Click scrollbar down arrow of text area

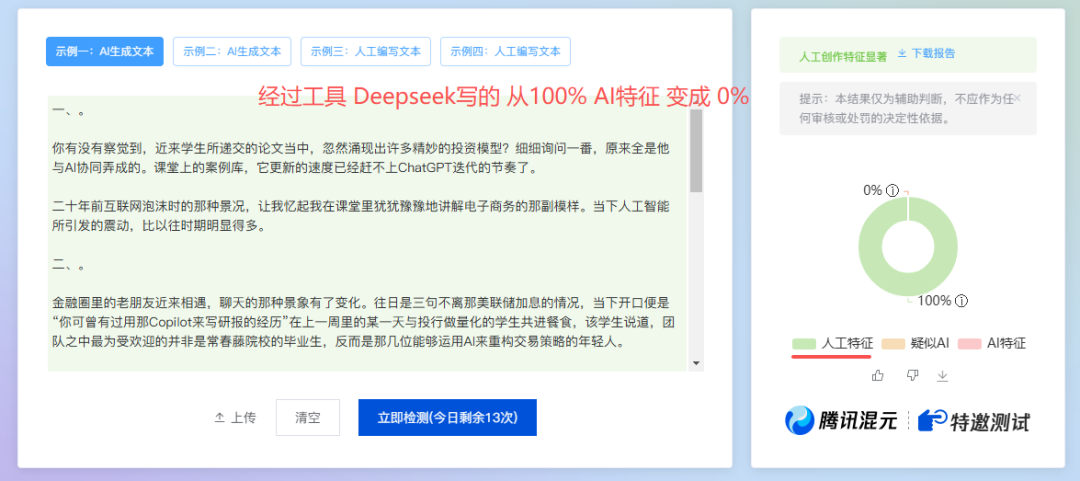pyautogui.click(x=696, y=363)
